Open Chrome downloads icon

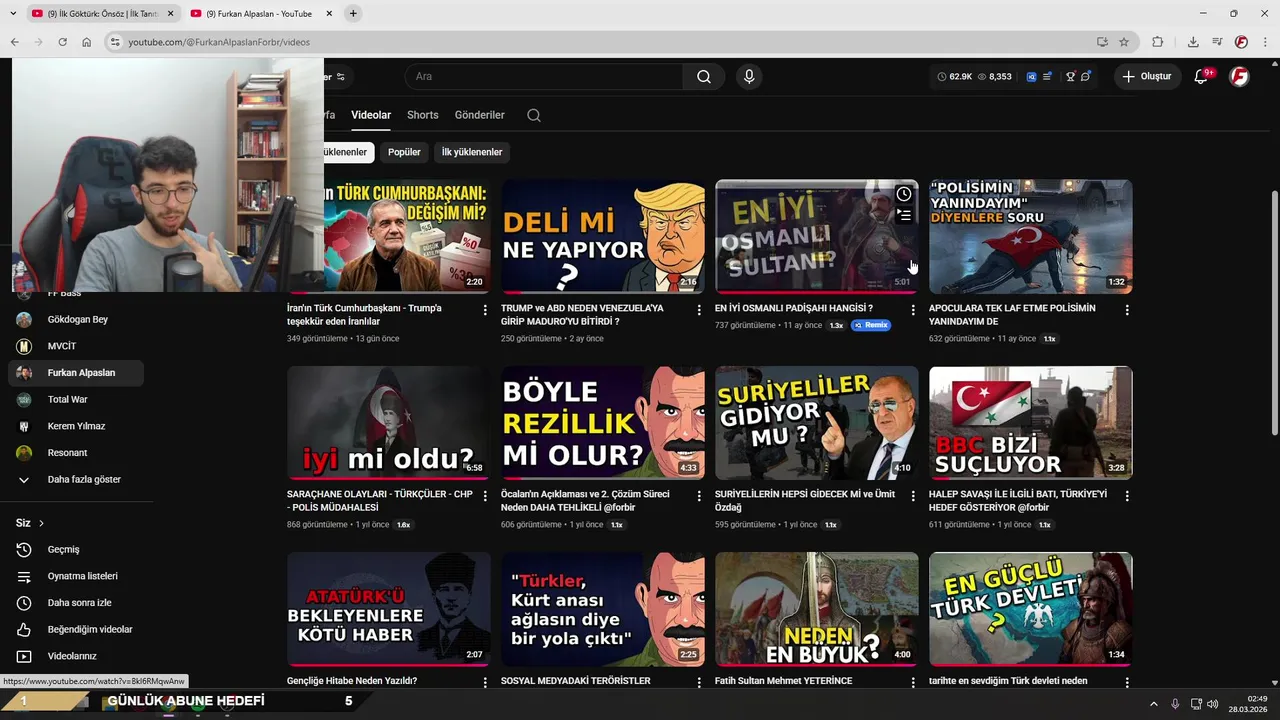[1193, 42]
